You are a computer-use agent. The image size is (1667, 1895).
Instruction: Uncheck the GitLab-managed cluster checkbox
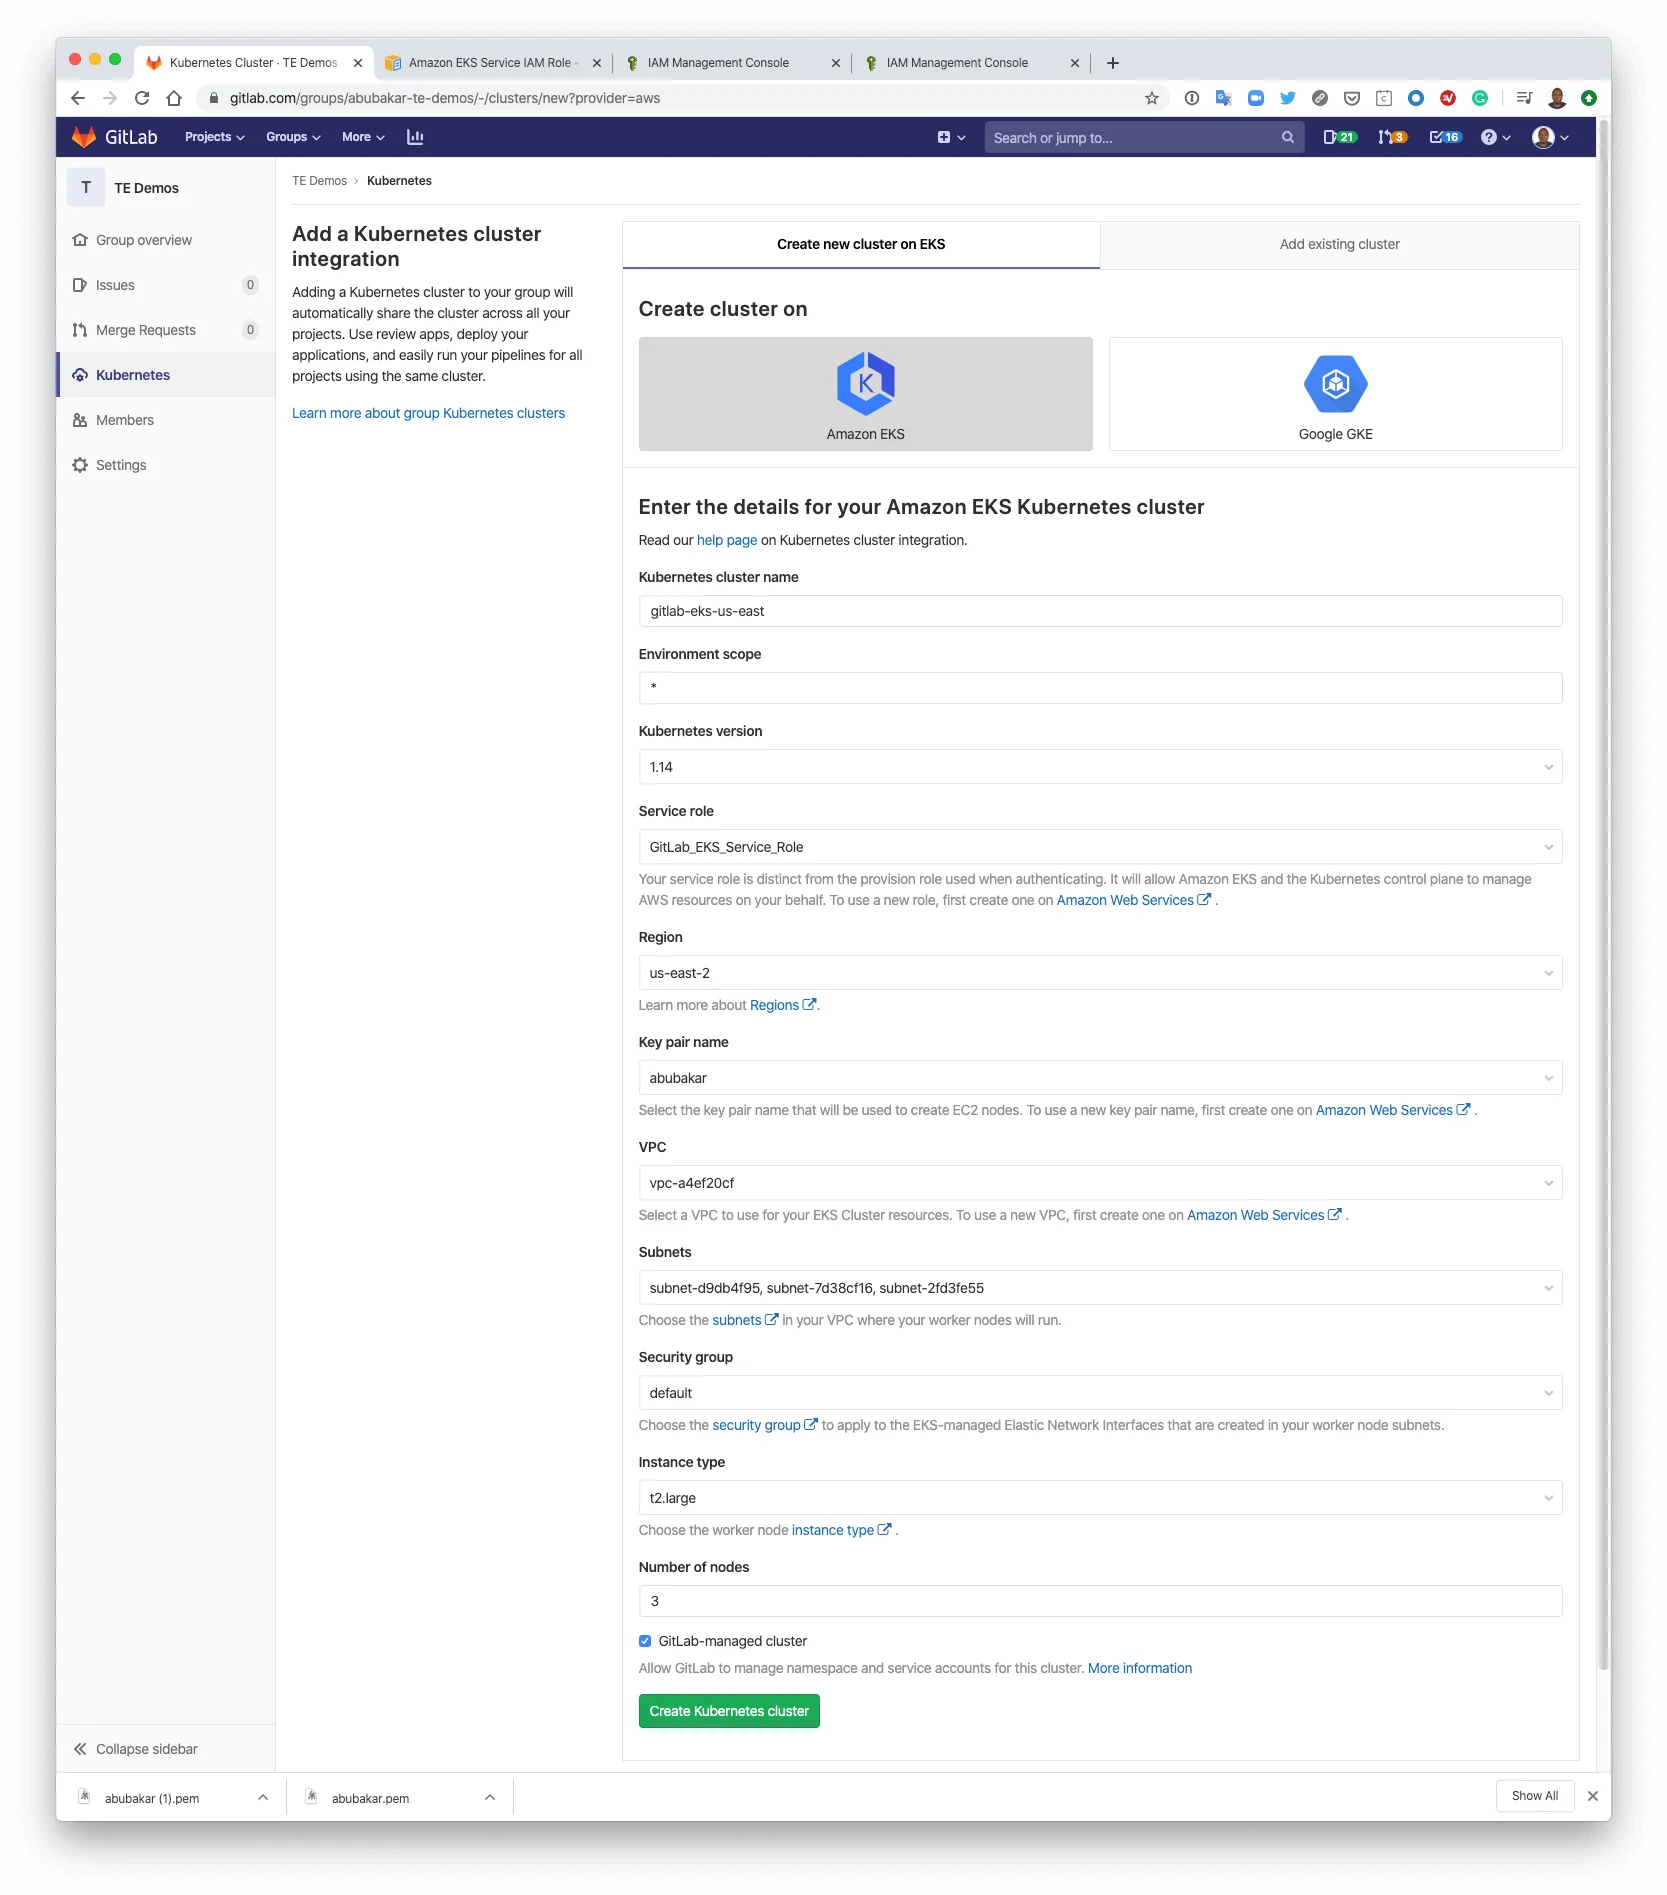[x=645, y=1641]
